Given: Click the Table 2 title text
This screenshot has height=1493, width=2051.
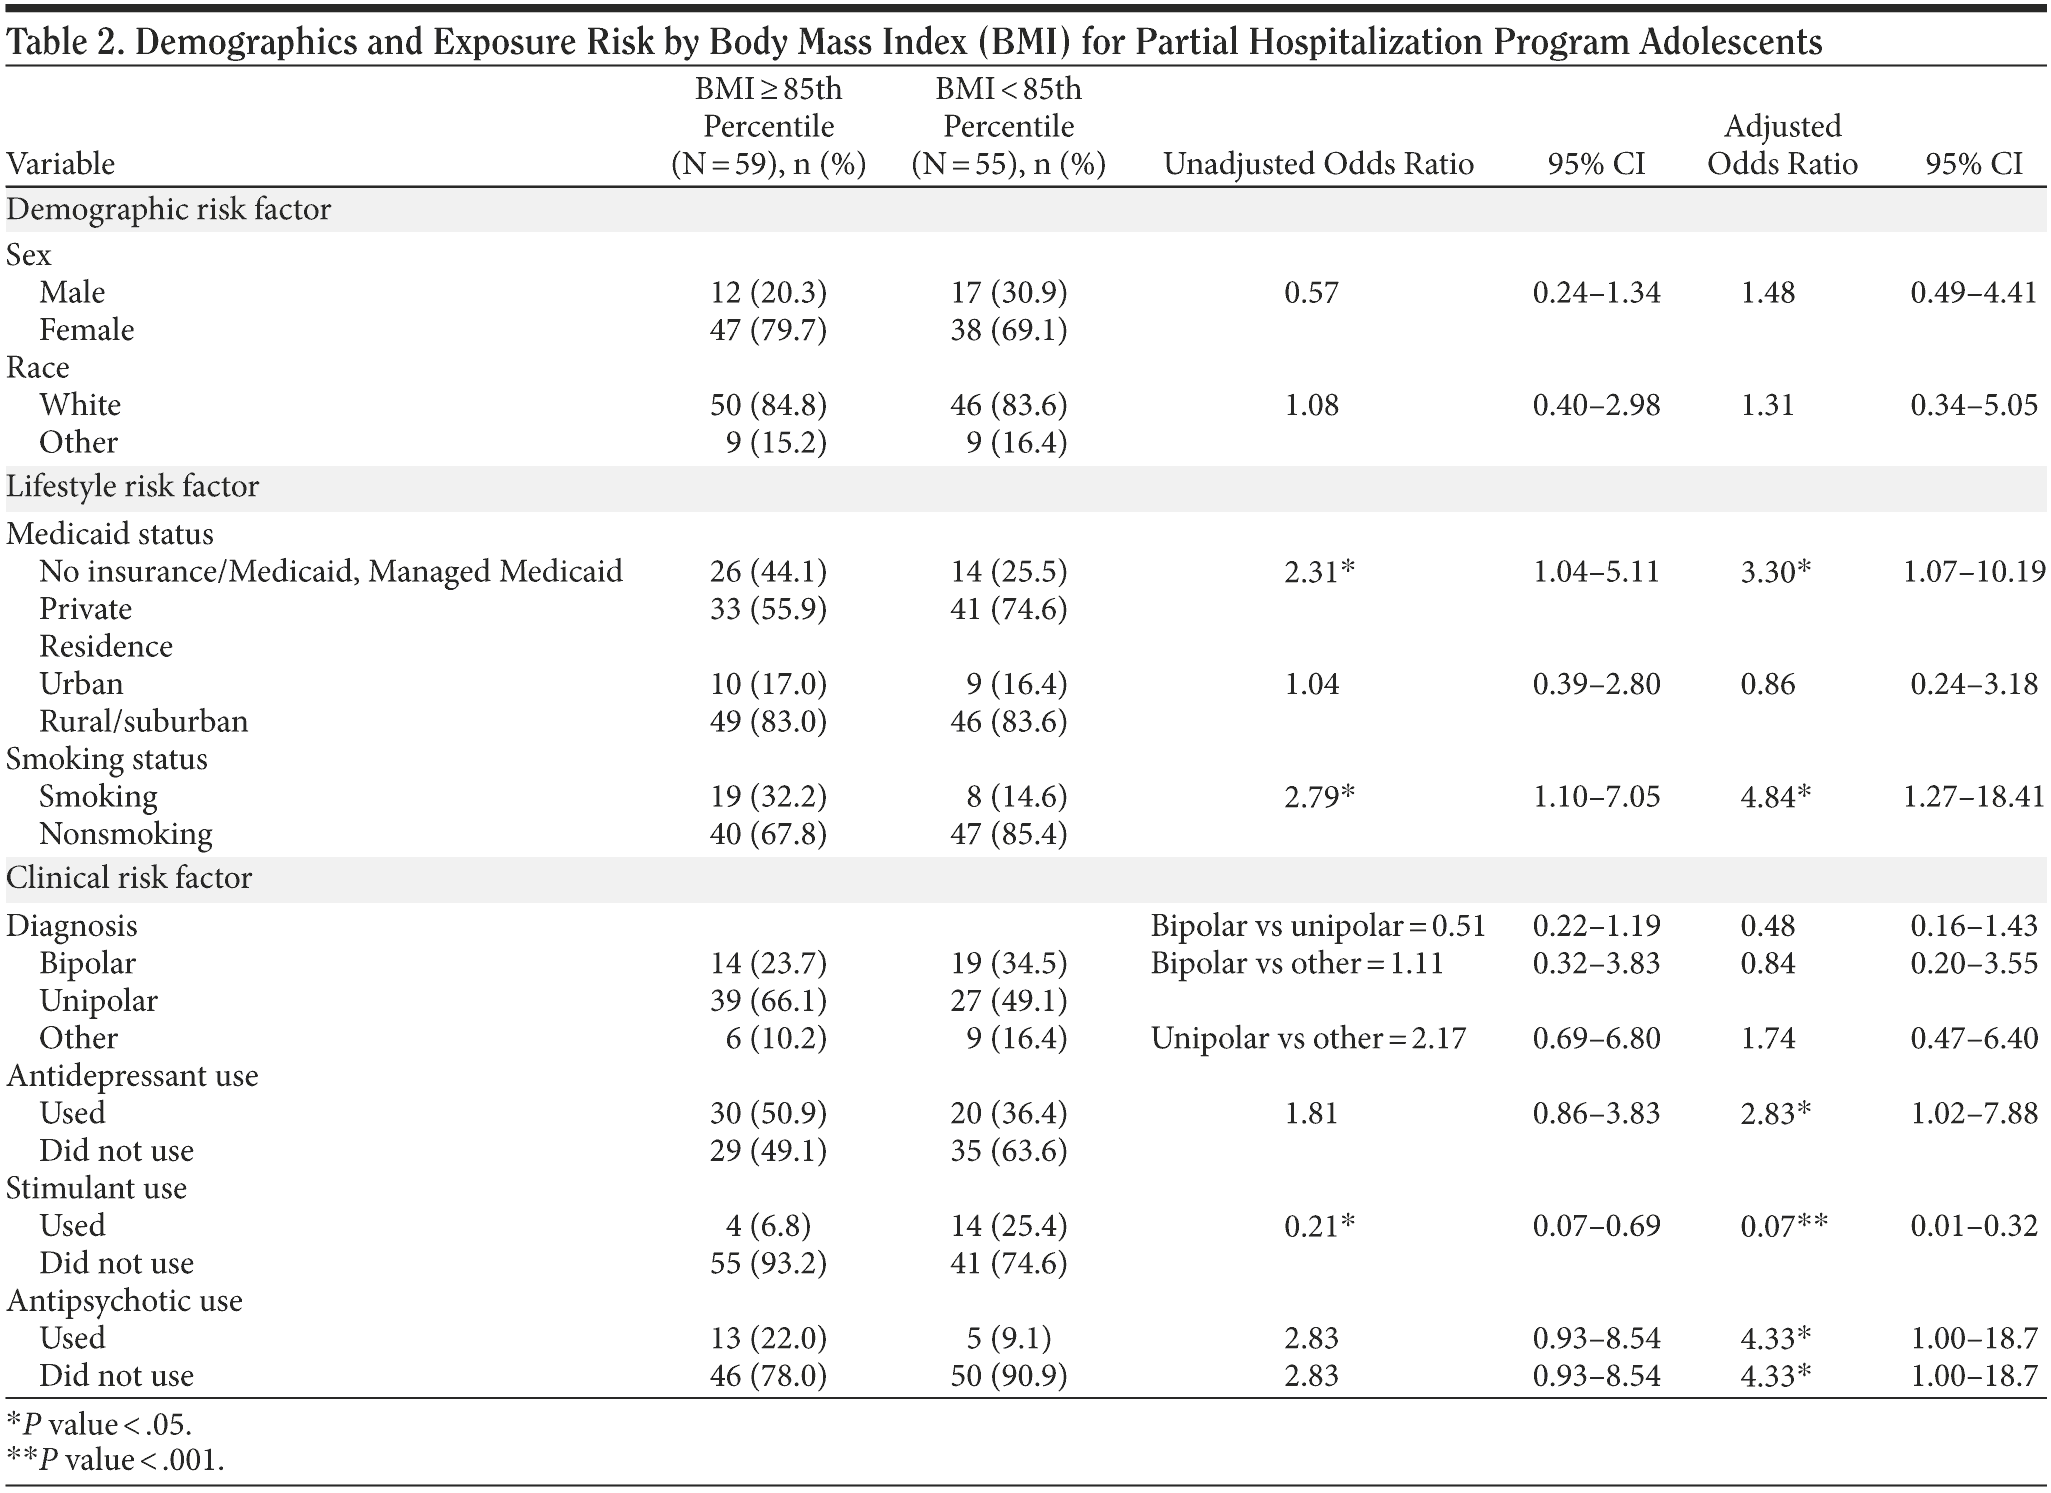Looking at the screenshot, I should (914, 41).
